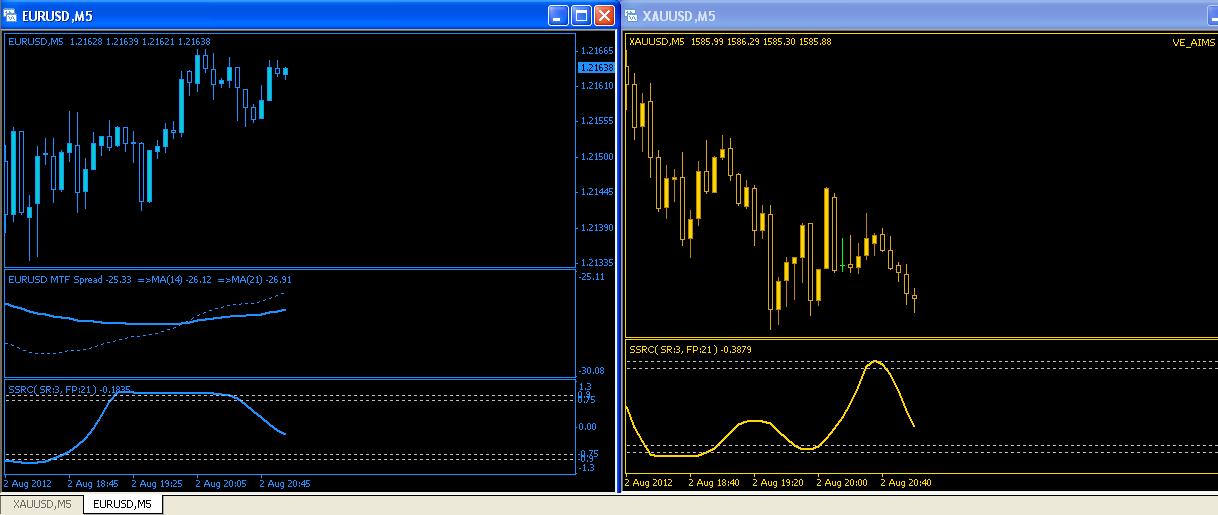Click price level 1.21390 on EURUSD scale
Screen dimensions: 1218x515
point(597,228)
